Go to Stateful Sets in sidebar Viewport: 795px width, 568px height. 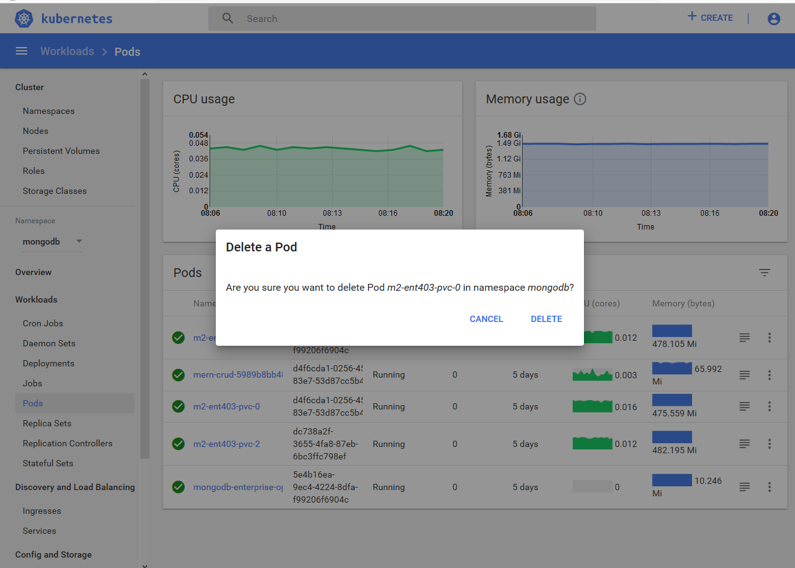point(48,463)
